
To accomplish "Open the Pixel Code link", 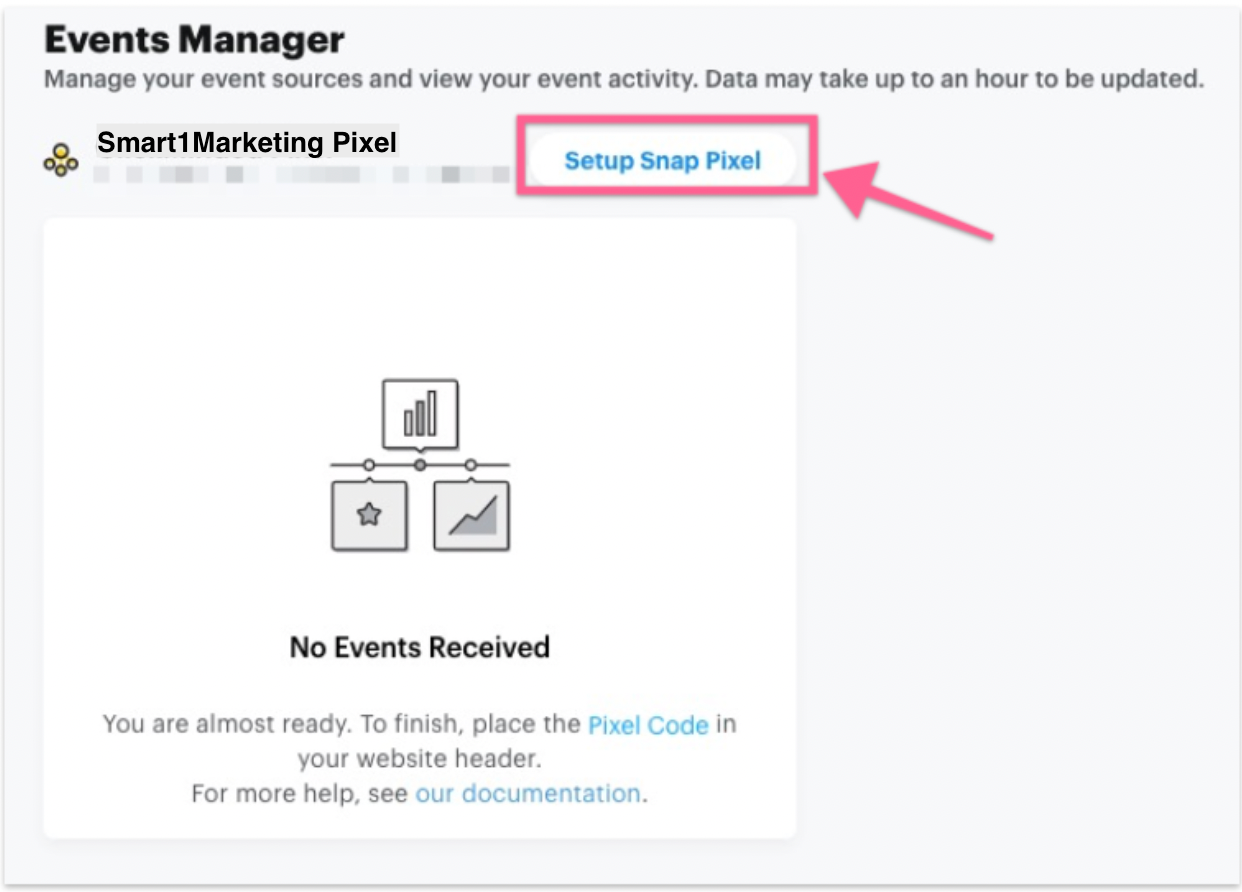I will point(648,725).
